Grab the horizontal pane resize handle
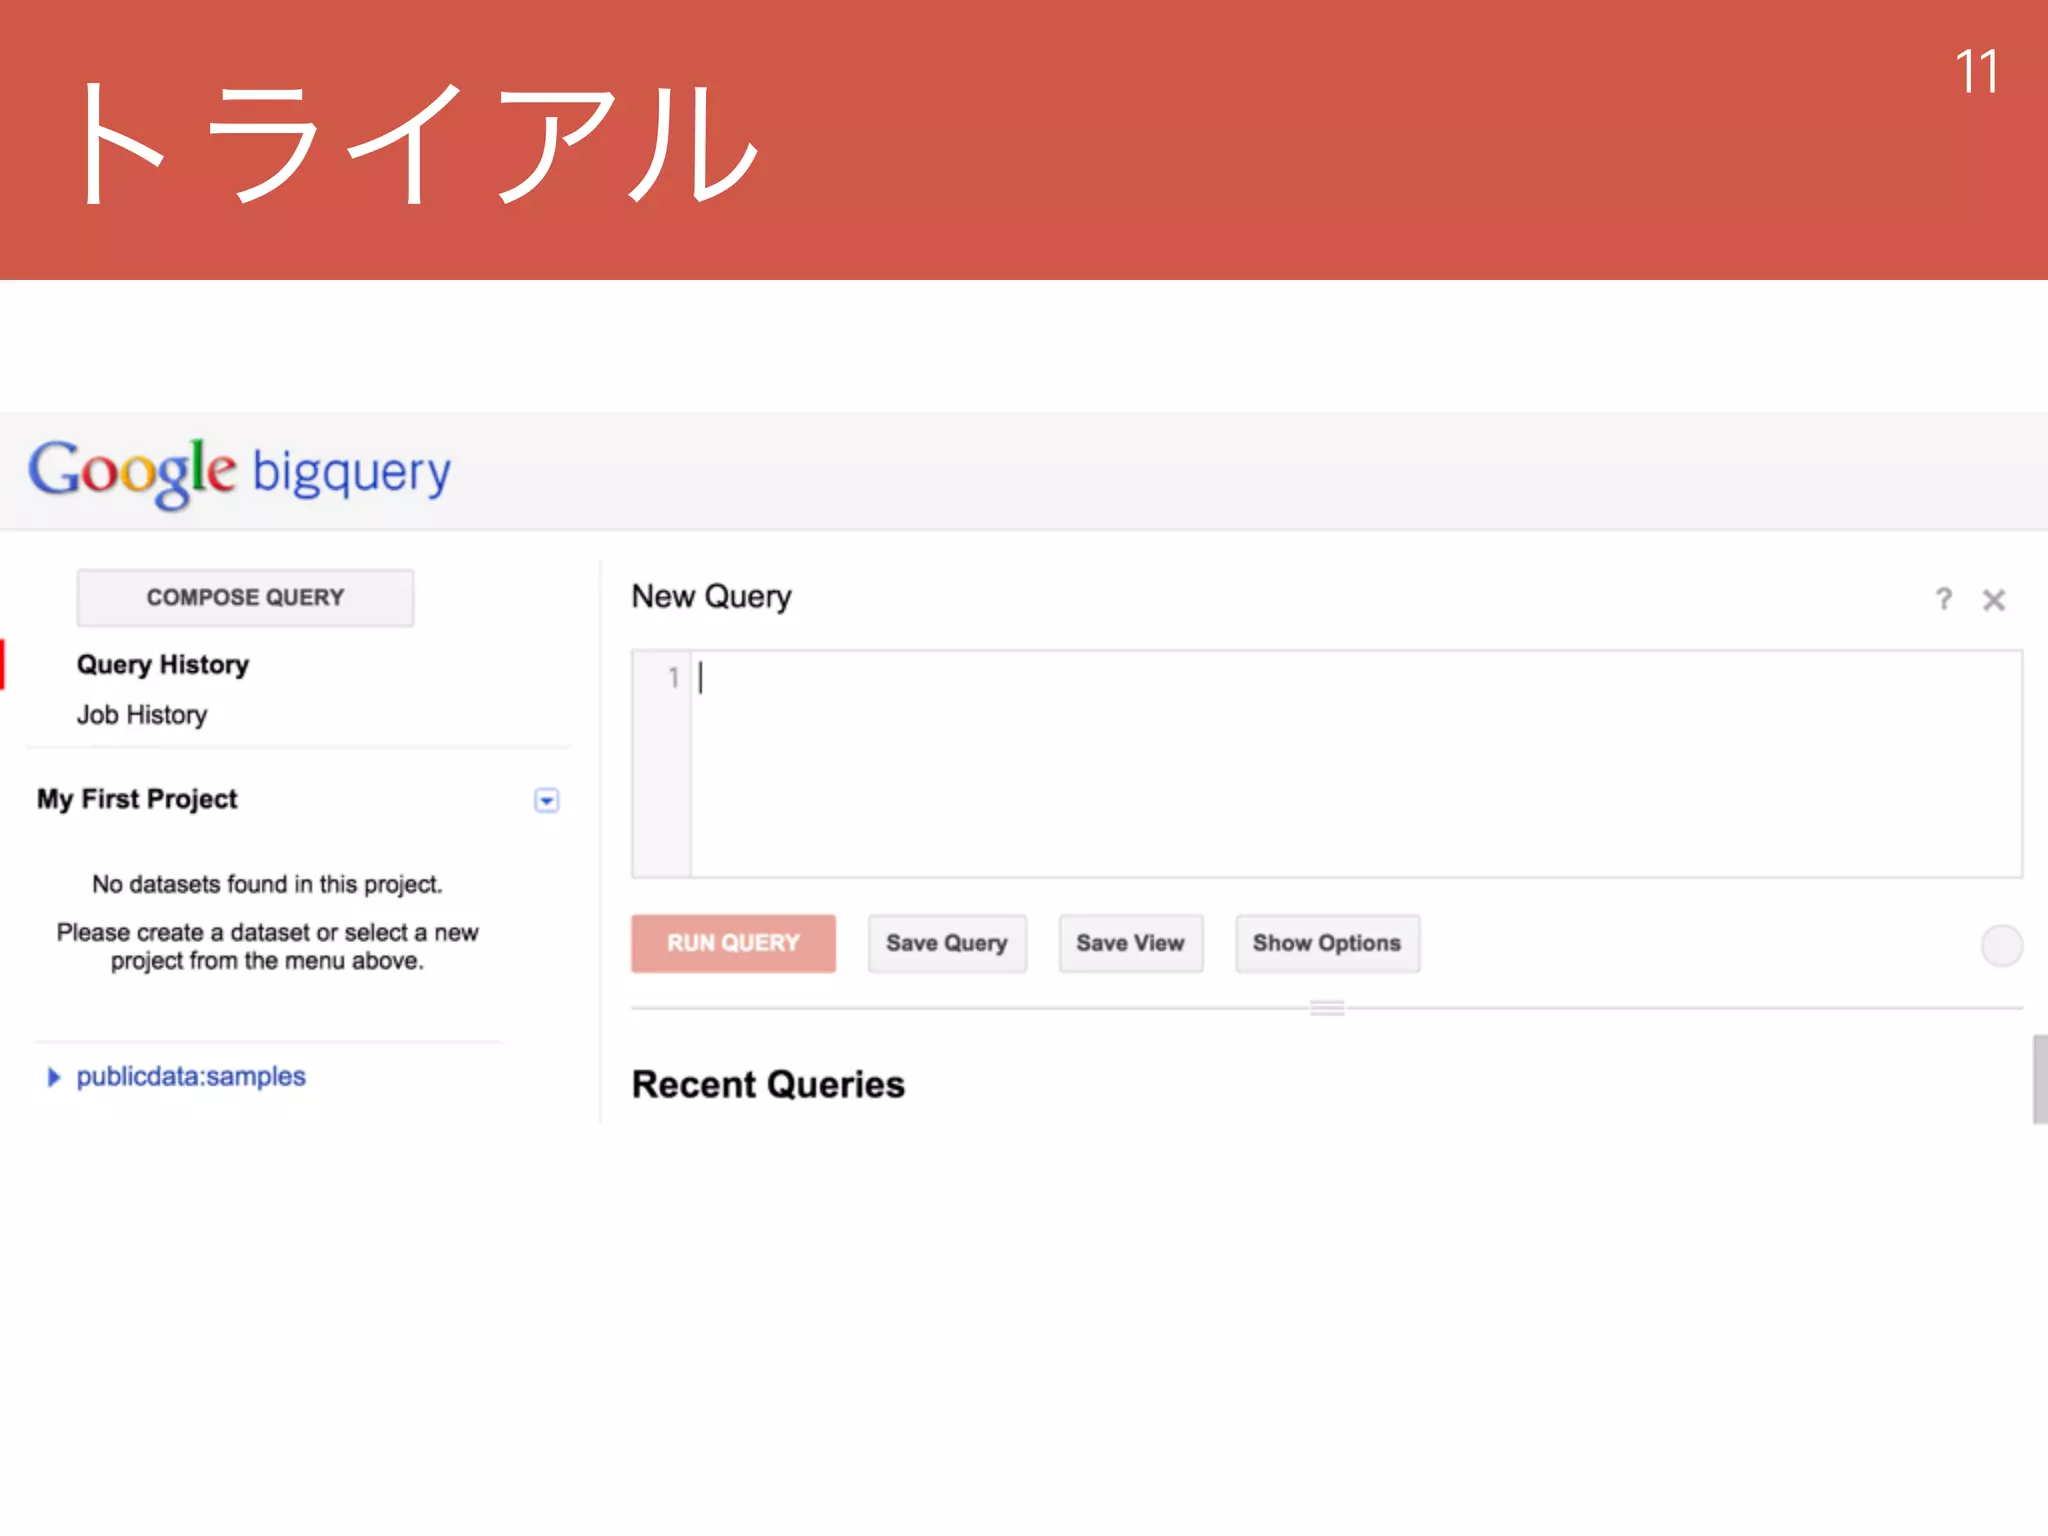The image size is (2048, 1536). [x=1327, y=1008]
